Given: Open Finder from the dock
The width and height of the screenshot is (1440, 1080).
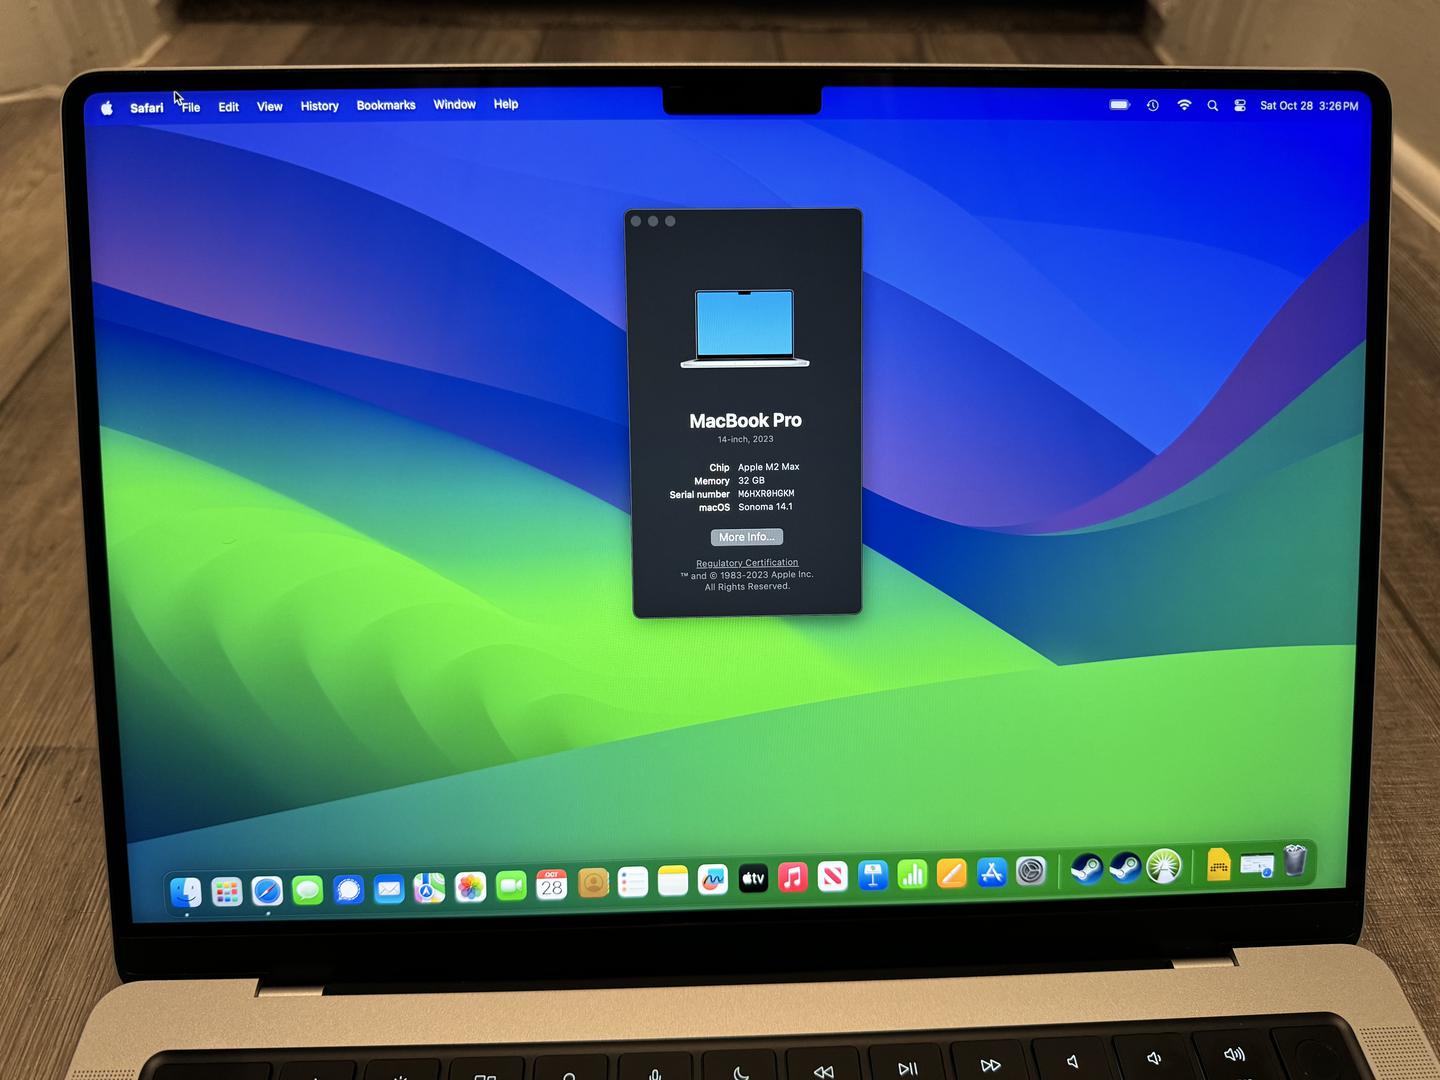Looking at the screenshot, I should click(x=186, y=891).
